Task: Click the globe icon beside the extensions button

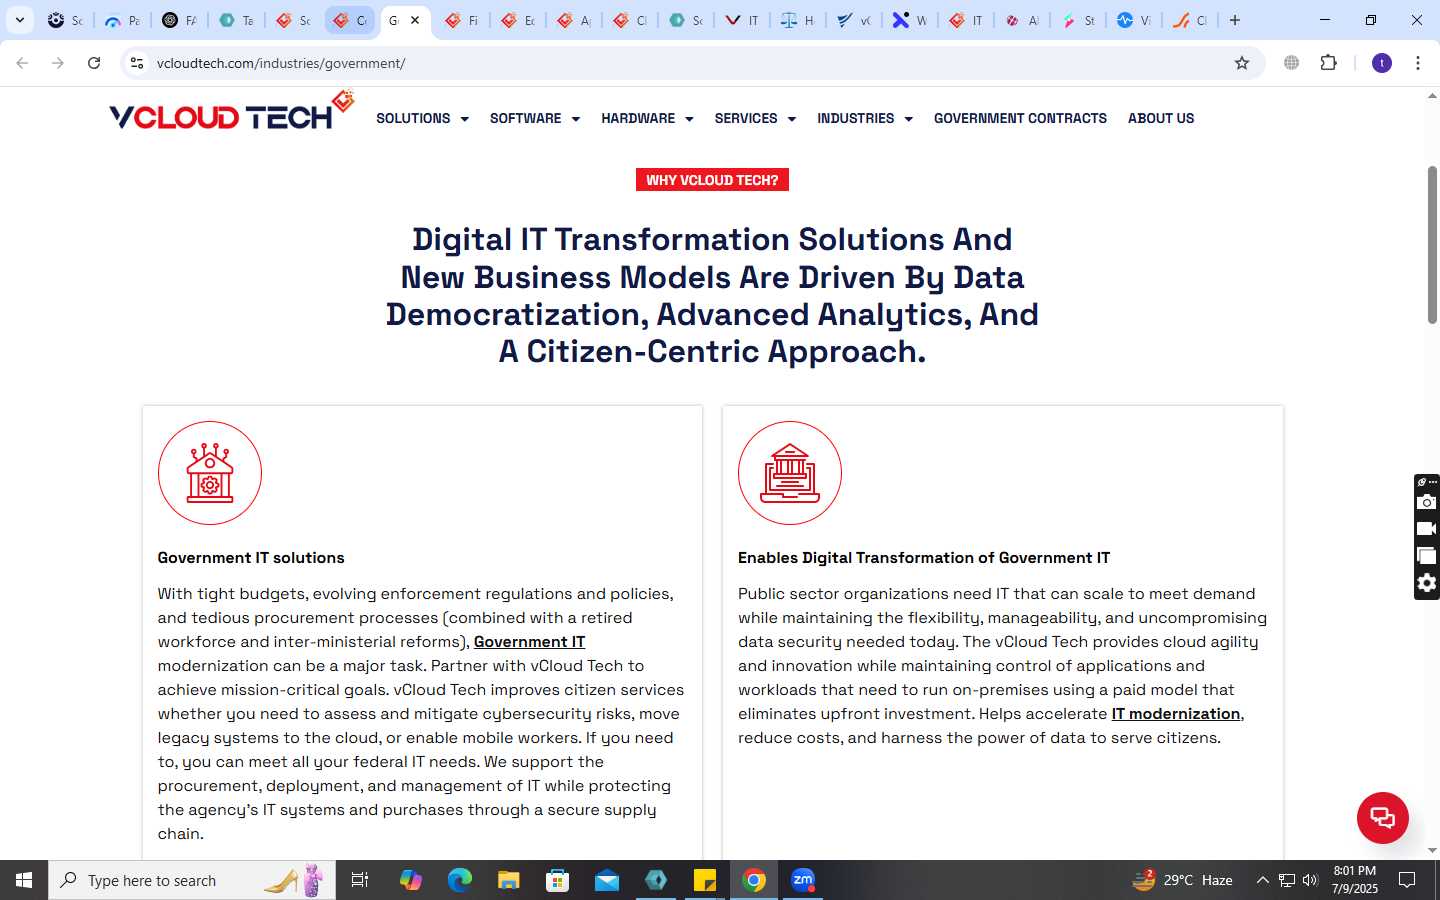Action: click(x=1292, y=63)
